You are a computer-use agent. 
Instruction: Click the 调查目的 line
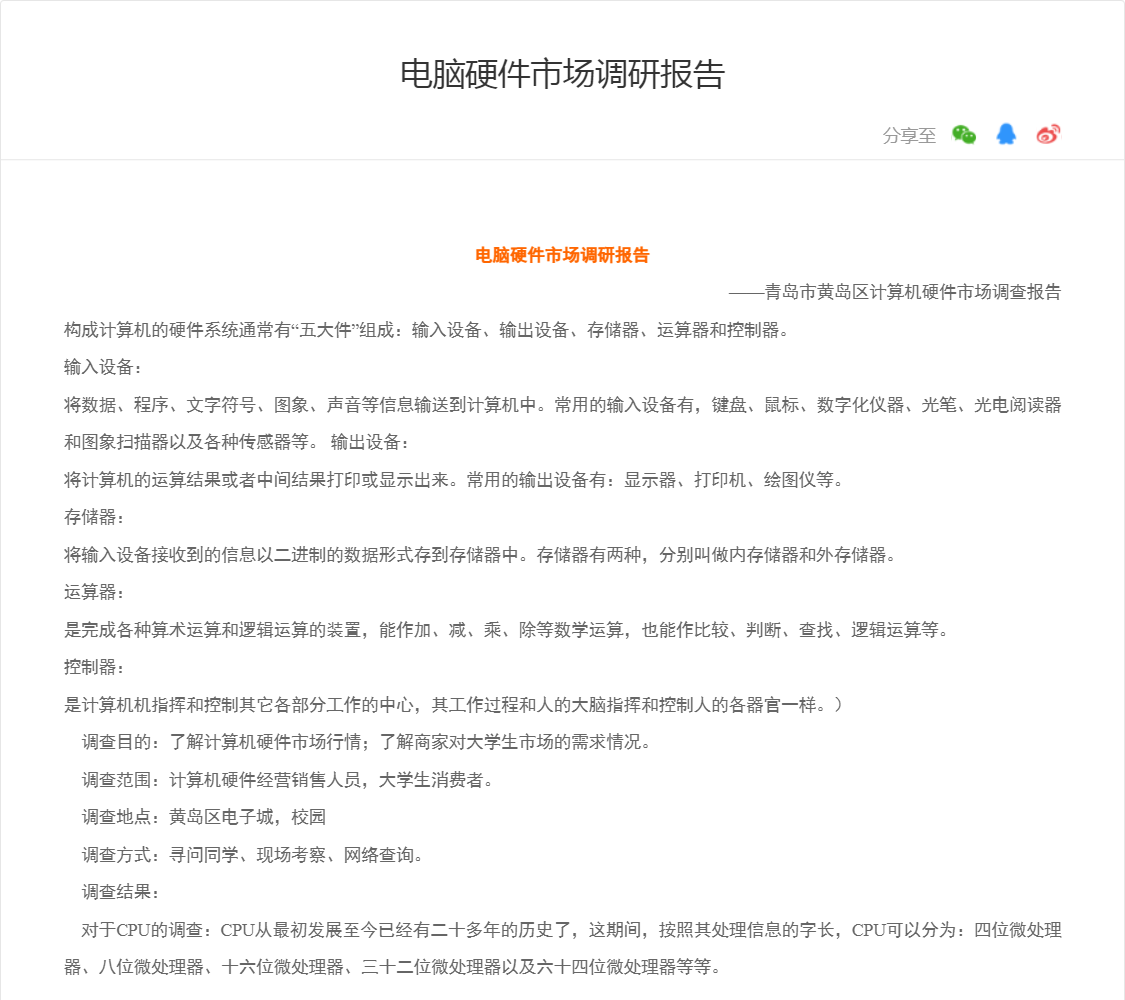pyautogui.click(x=366, y=743)
